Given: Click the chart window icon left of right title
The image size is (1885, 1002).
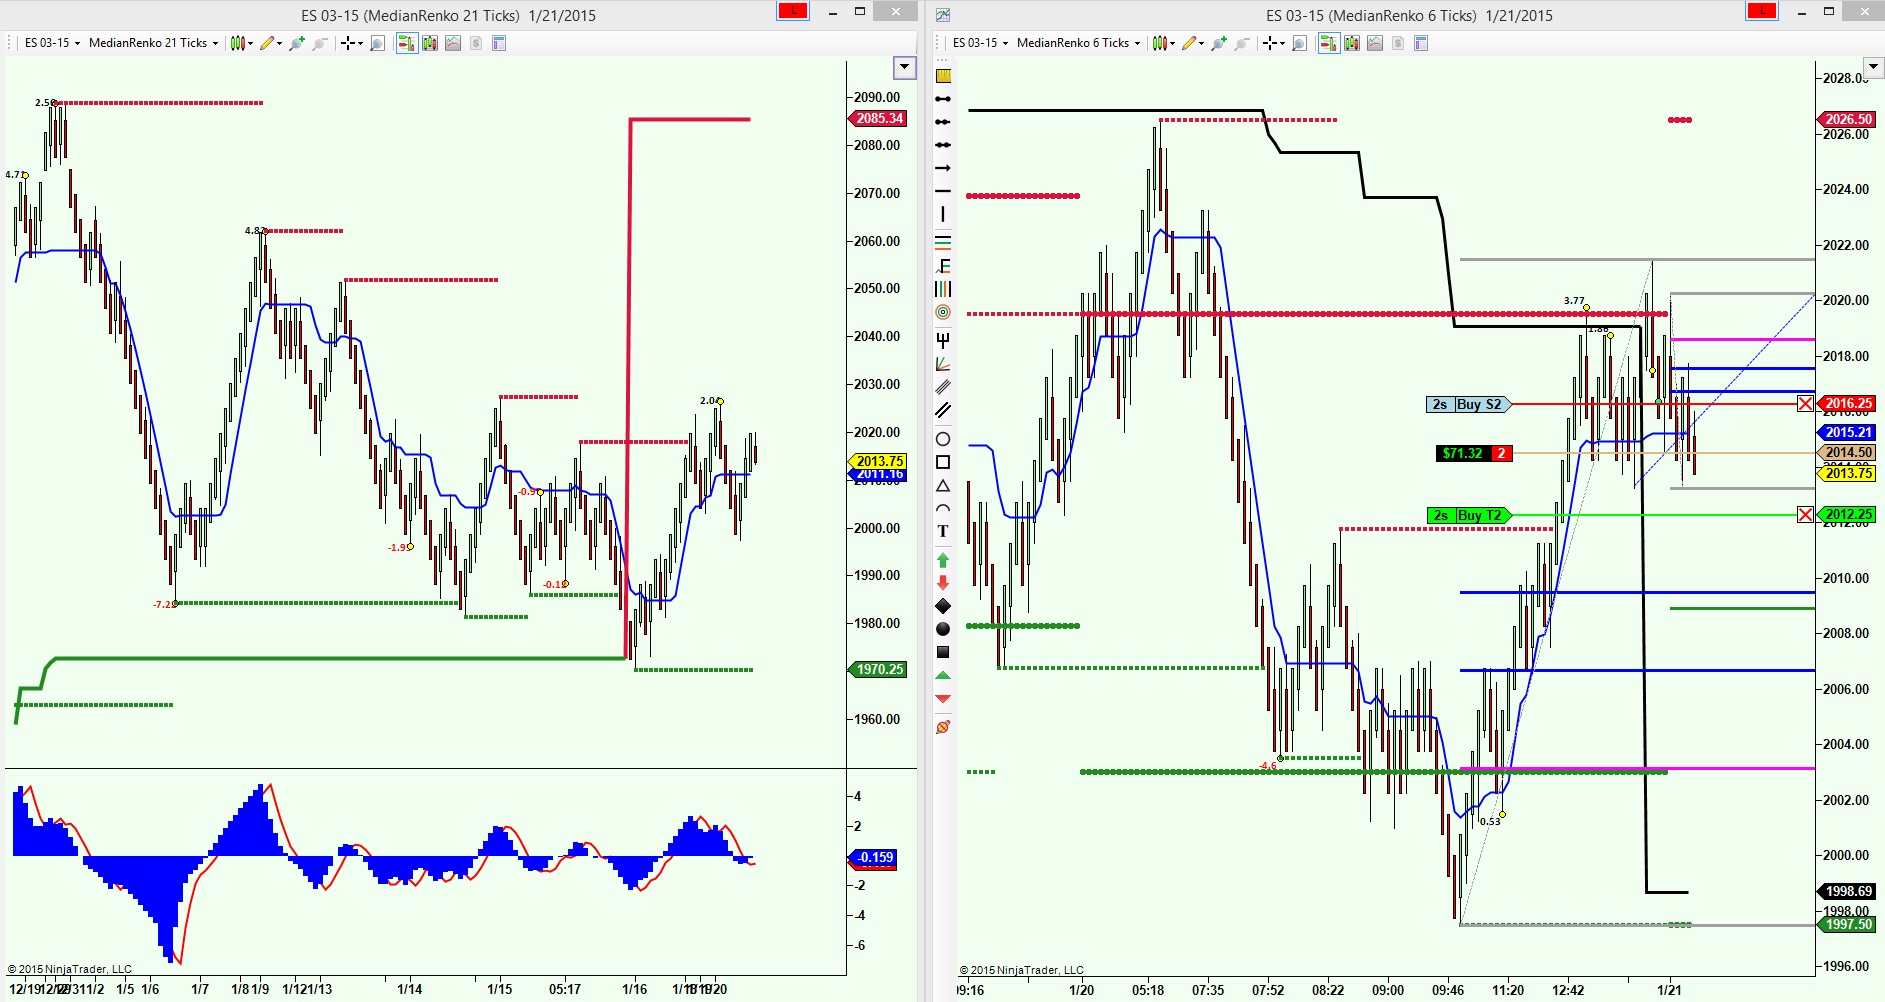Looking at the screenshot, I should tap(943, 15).
